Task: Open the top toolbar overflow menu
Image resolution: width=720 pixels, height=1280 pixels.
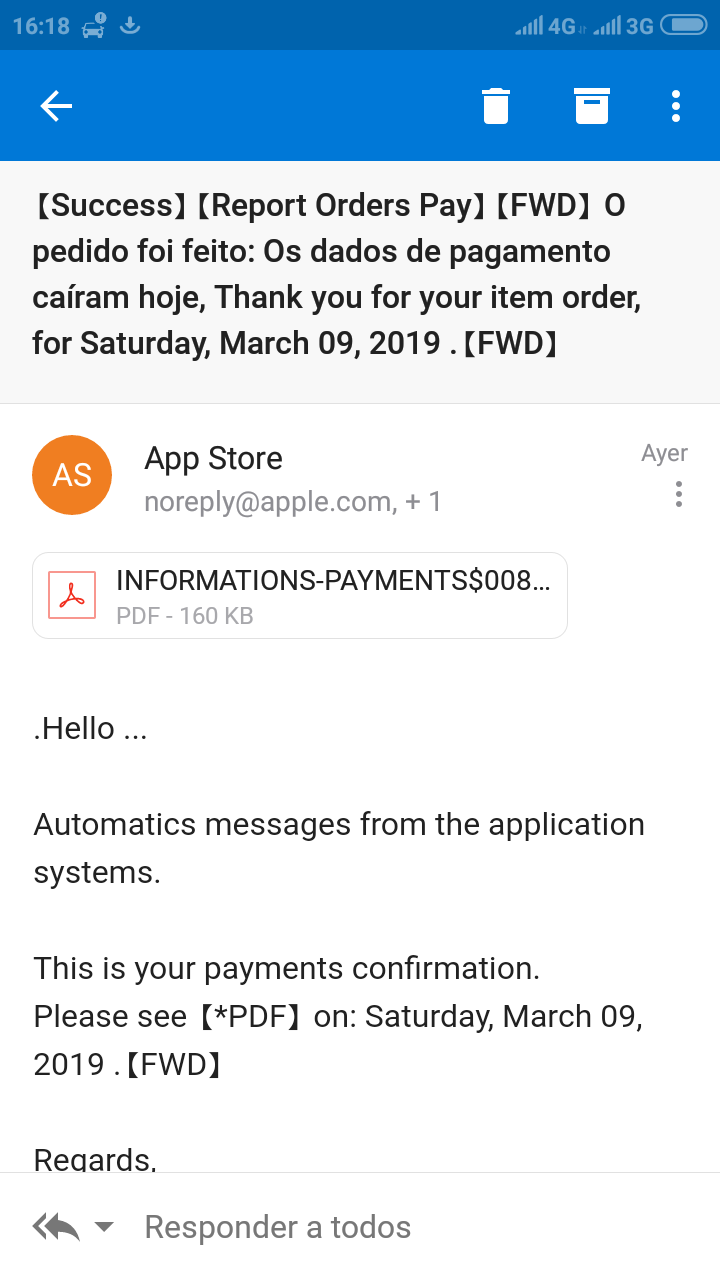Action: coord(677,106)
